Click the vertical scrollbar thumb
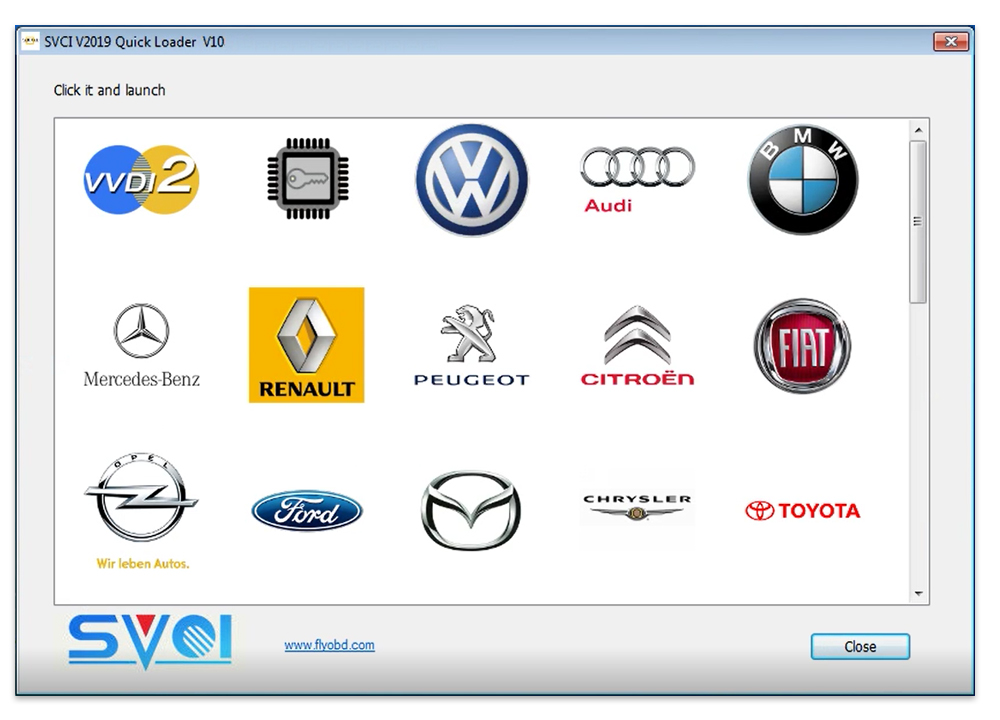The image size is (1000, 720). (918, 222)
